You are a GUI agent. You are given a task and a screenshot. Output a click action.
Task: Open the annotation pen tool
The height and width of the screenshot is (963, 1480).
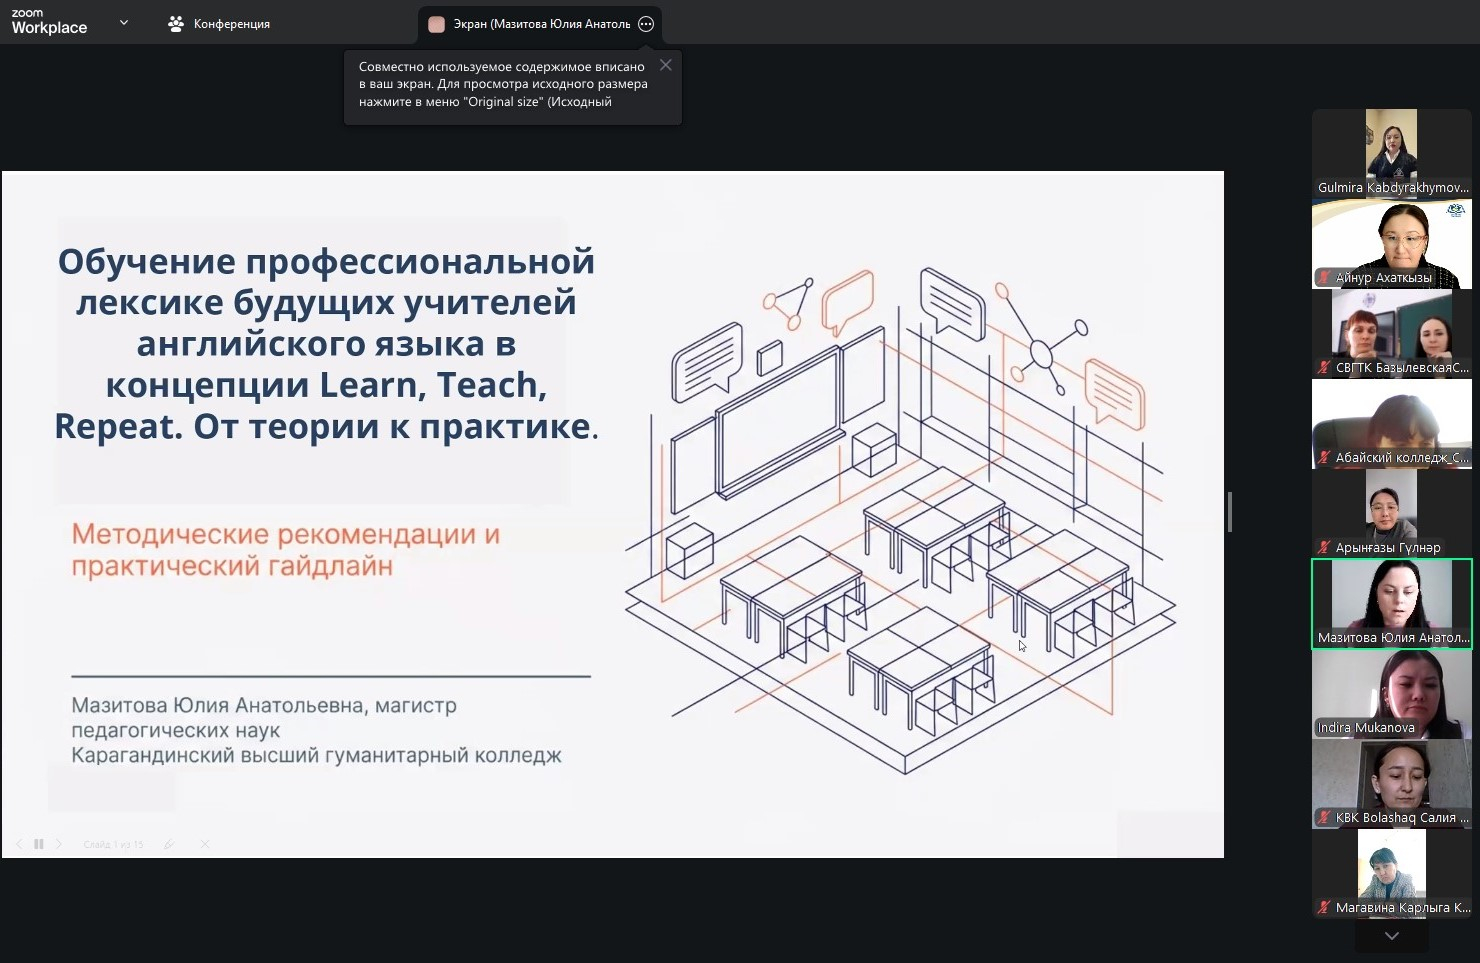(169, 844)
